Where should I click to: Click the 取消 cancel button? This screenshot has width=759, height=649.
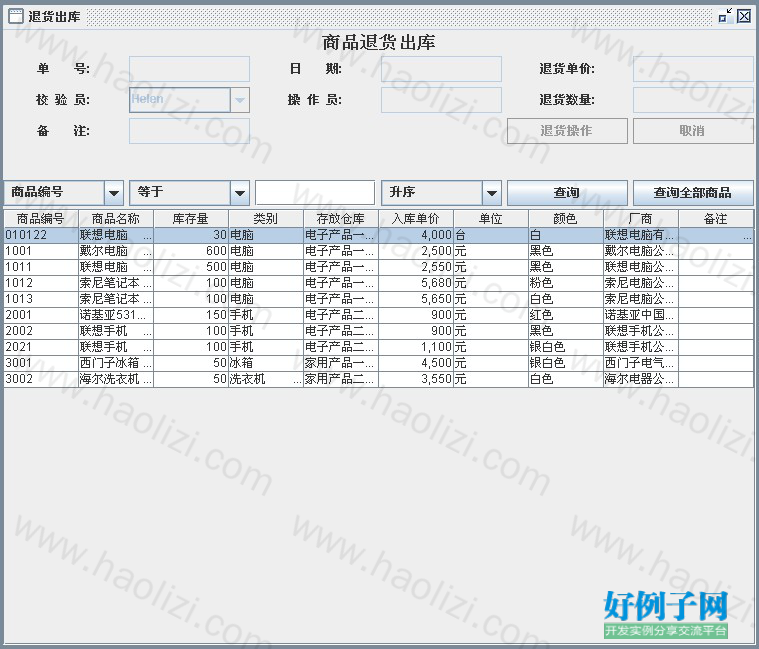tap(693, 131)
